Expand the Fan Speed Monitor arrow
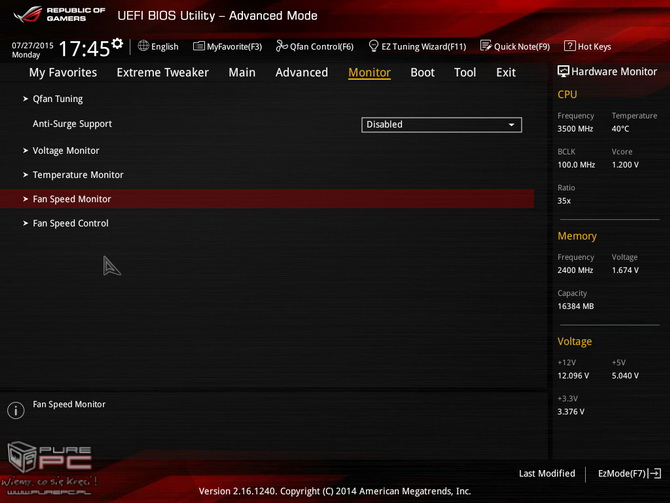670x503 pixels. (x=25, y=199)
